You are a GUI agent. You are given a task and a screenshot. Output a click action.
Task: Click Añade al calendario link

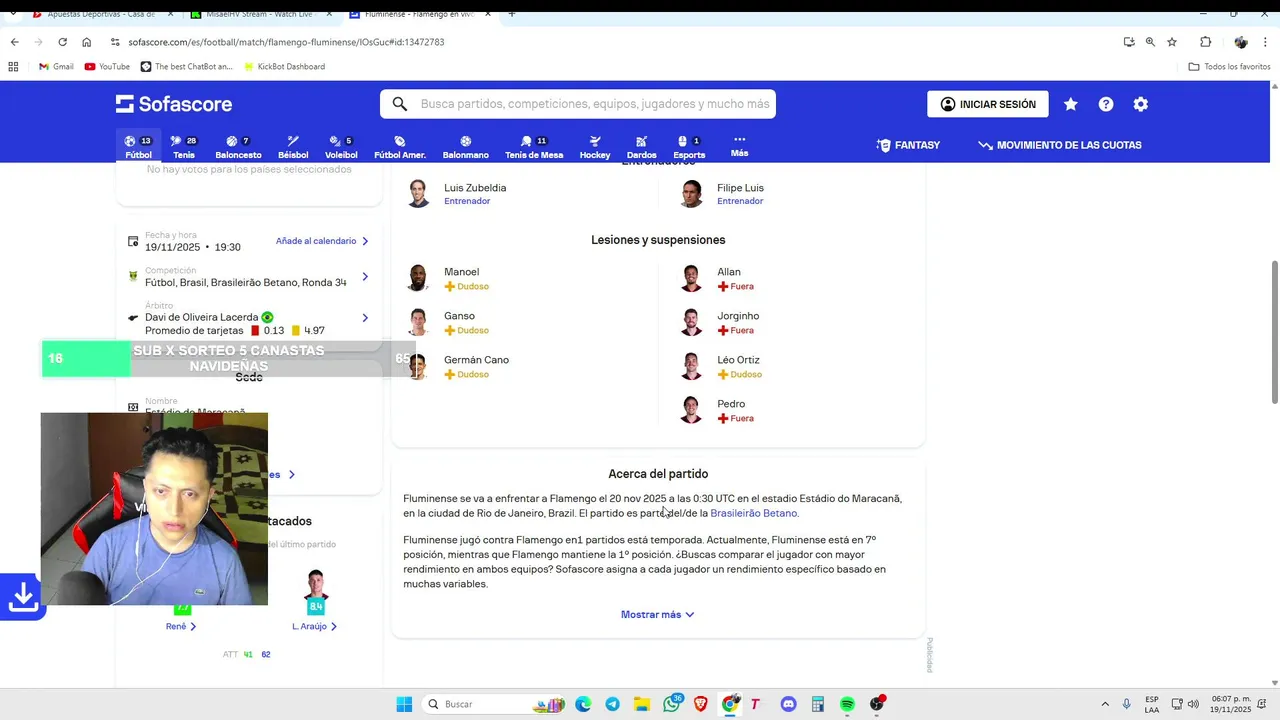point(322,241)
